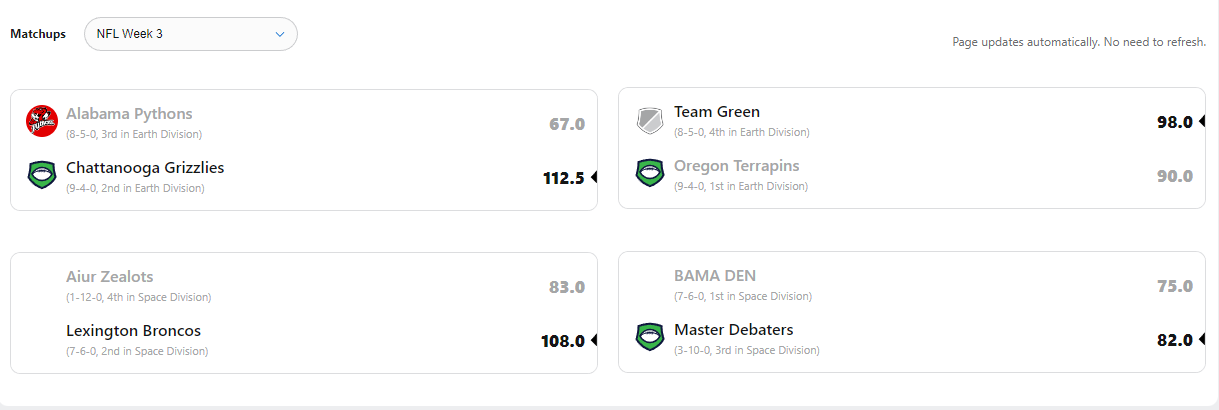Click the Aiur Zealots team name
This screenshot has height=410, width=1219.
click(x=110, y=277)
